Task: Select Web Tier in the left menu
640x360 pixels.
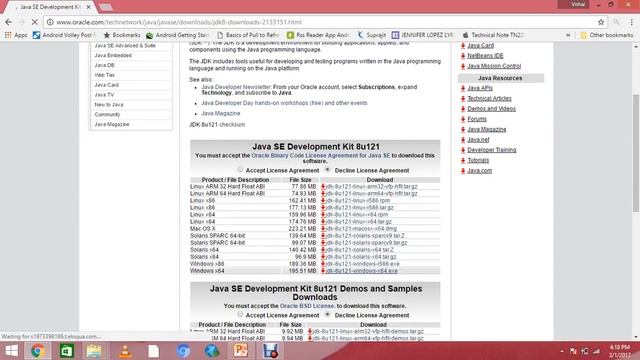Action: click(104, 75)
